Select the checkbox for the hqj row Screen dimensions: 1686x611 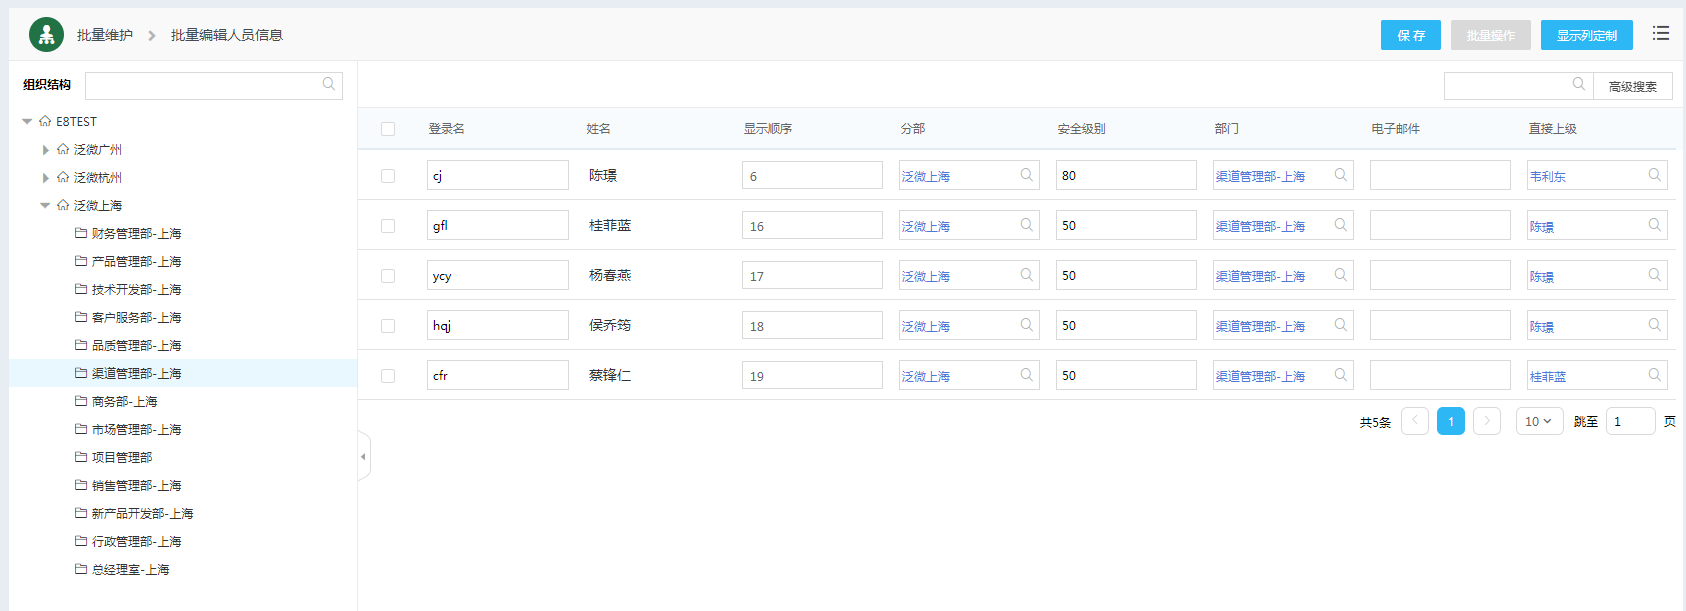[388, 326]
